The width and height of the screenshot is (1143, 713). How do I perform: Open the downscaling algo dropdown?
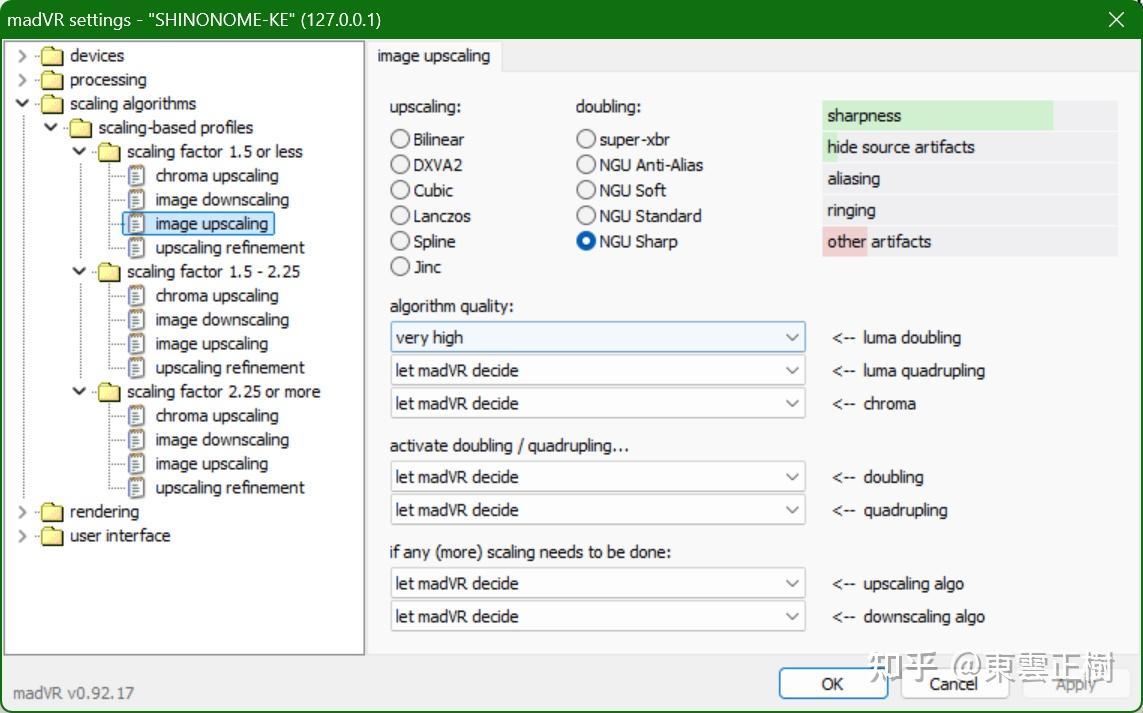598,616
